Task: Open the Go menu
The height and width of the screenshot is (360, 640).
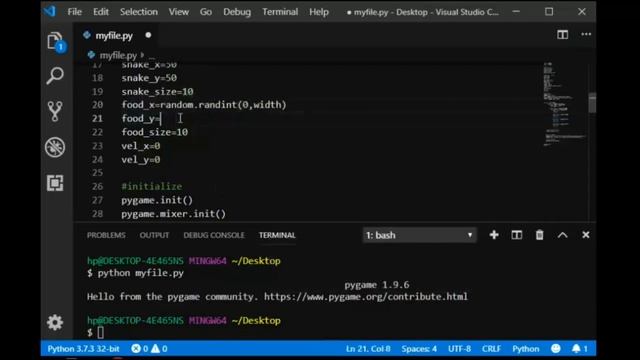Action: point(206,12)
